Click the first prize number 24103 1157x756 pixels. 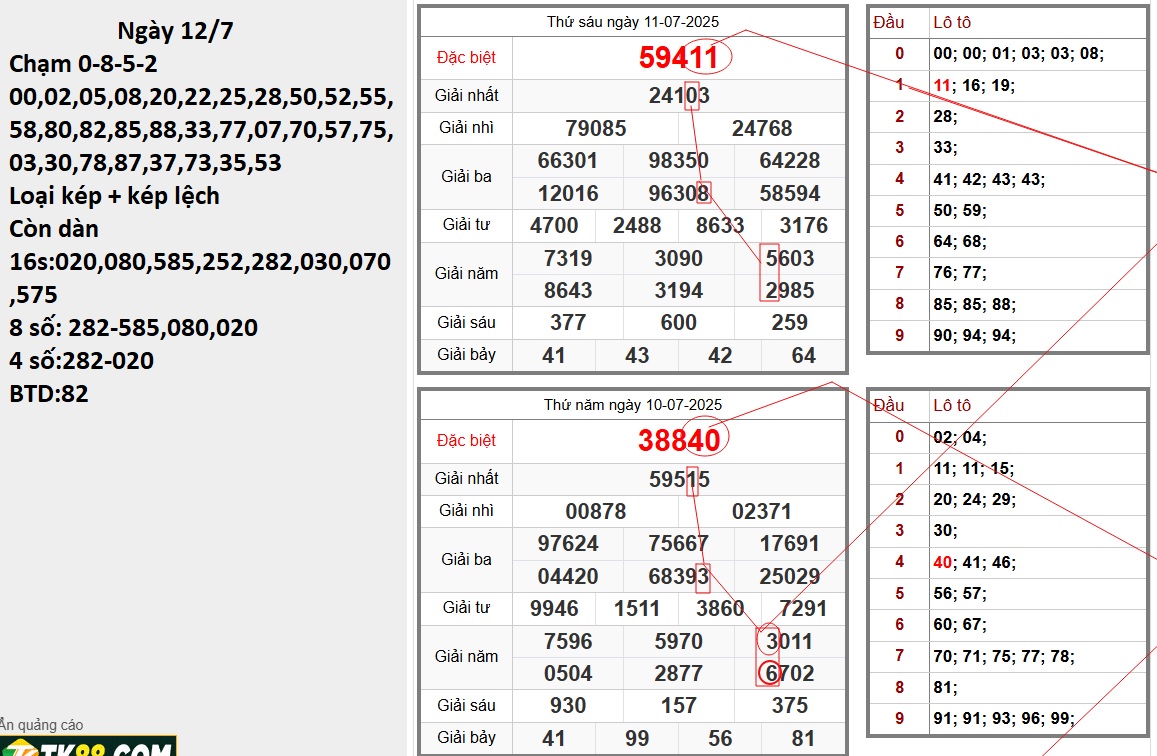(x=679, y=96)
